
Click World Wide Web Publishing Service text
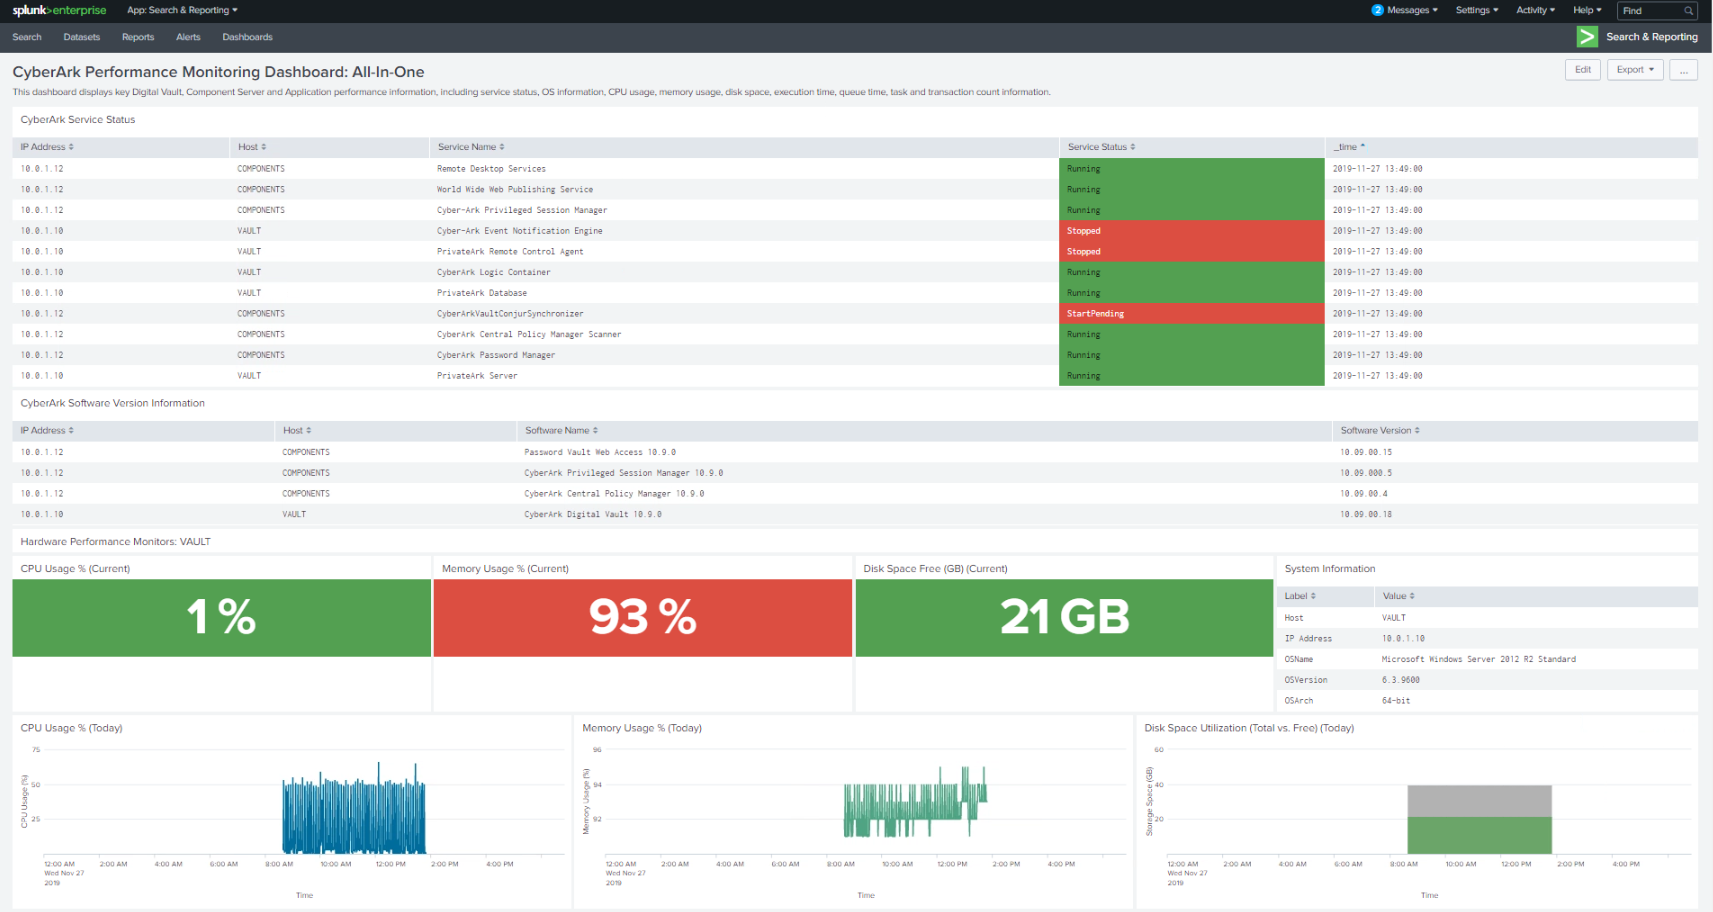[515, 190]
